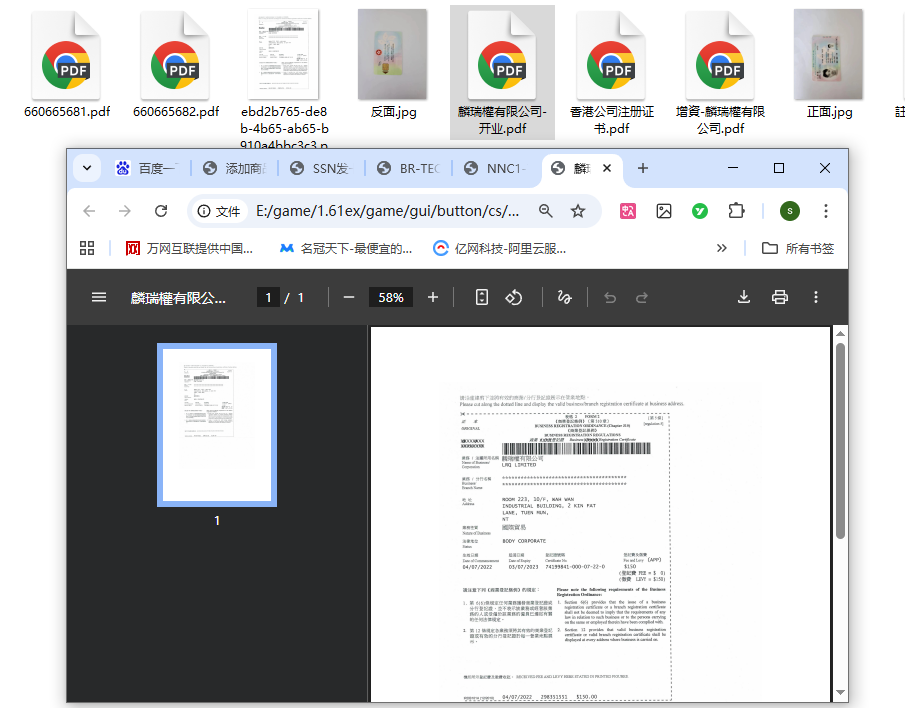Zoom in the PDF document
Viewport: 905px width, 708px height.
(x=433, y=297)
